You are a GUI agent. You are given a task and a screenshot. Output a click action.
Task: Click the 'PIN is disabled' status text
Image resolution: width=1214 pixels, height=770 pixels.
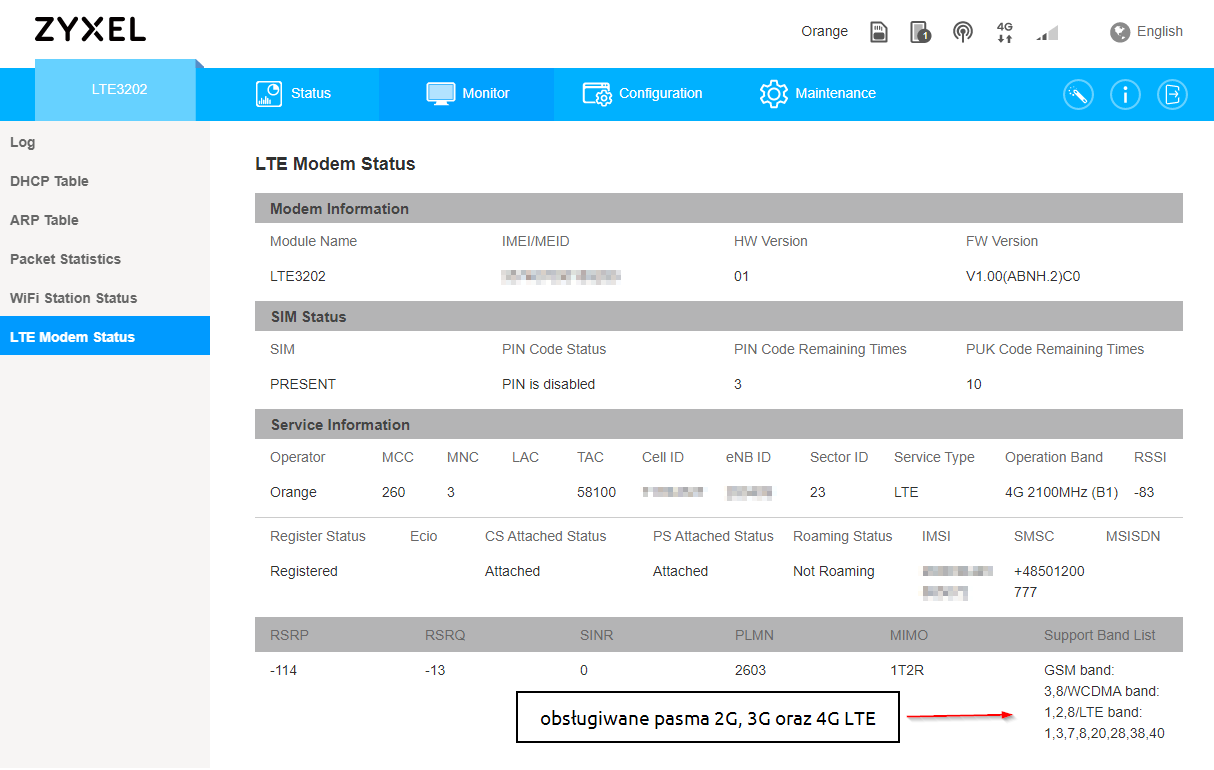548,384
